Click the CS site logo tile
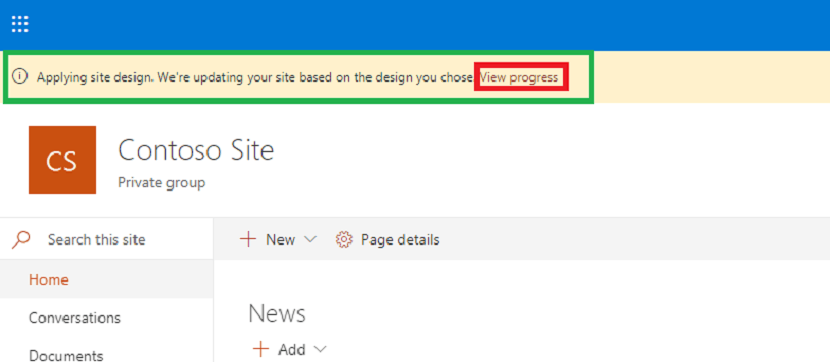The width and height of the screenshot is (831, 363). click(63, 160)
